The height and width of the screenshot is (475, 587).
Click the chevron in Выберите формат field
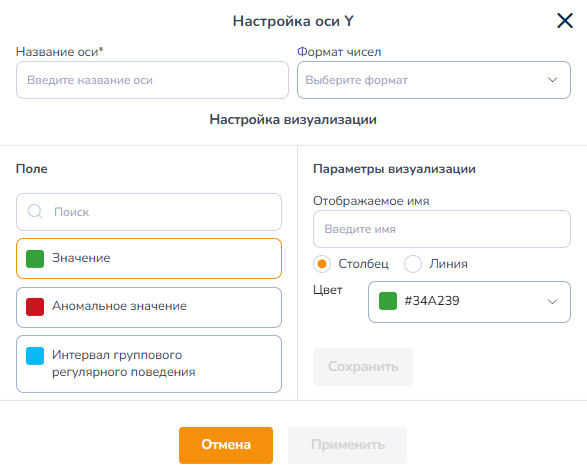tap(552, 80)
